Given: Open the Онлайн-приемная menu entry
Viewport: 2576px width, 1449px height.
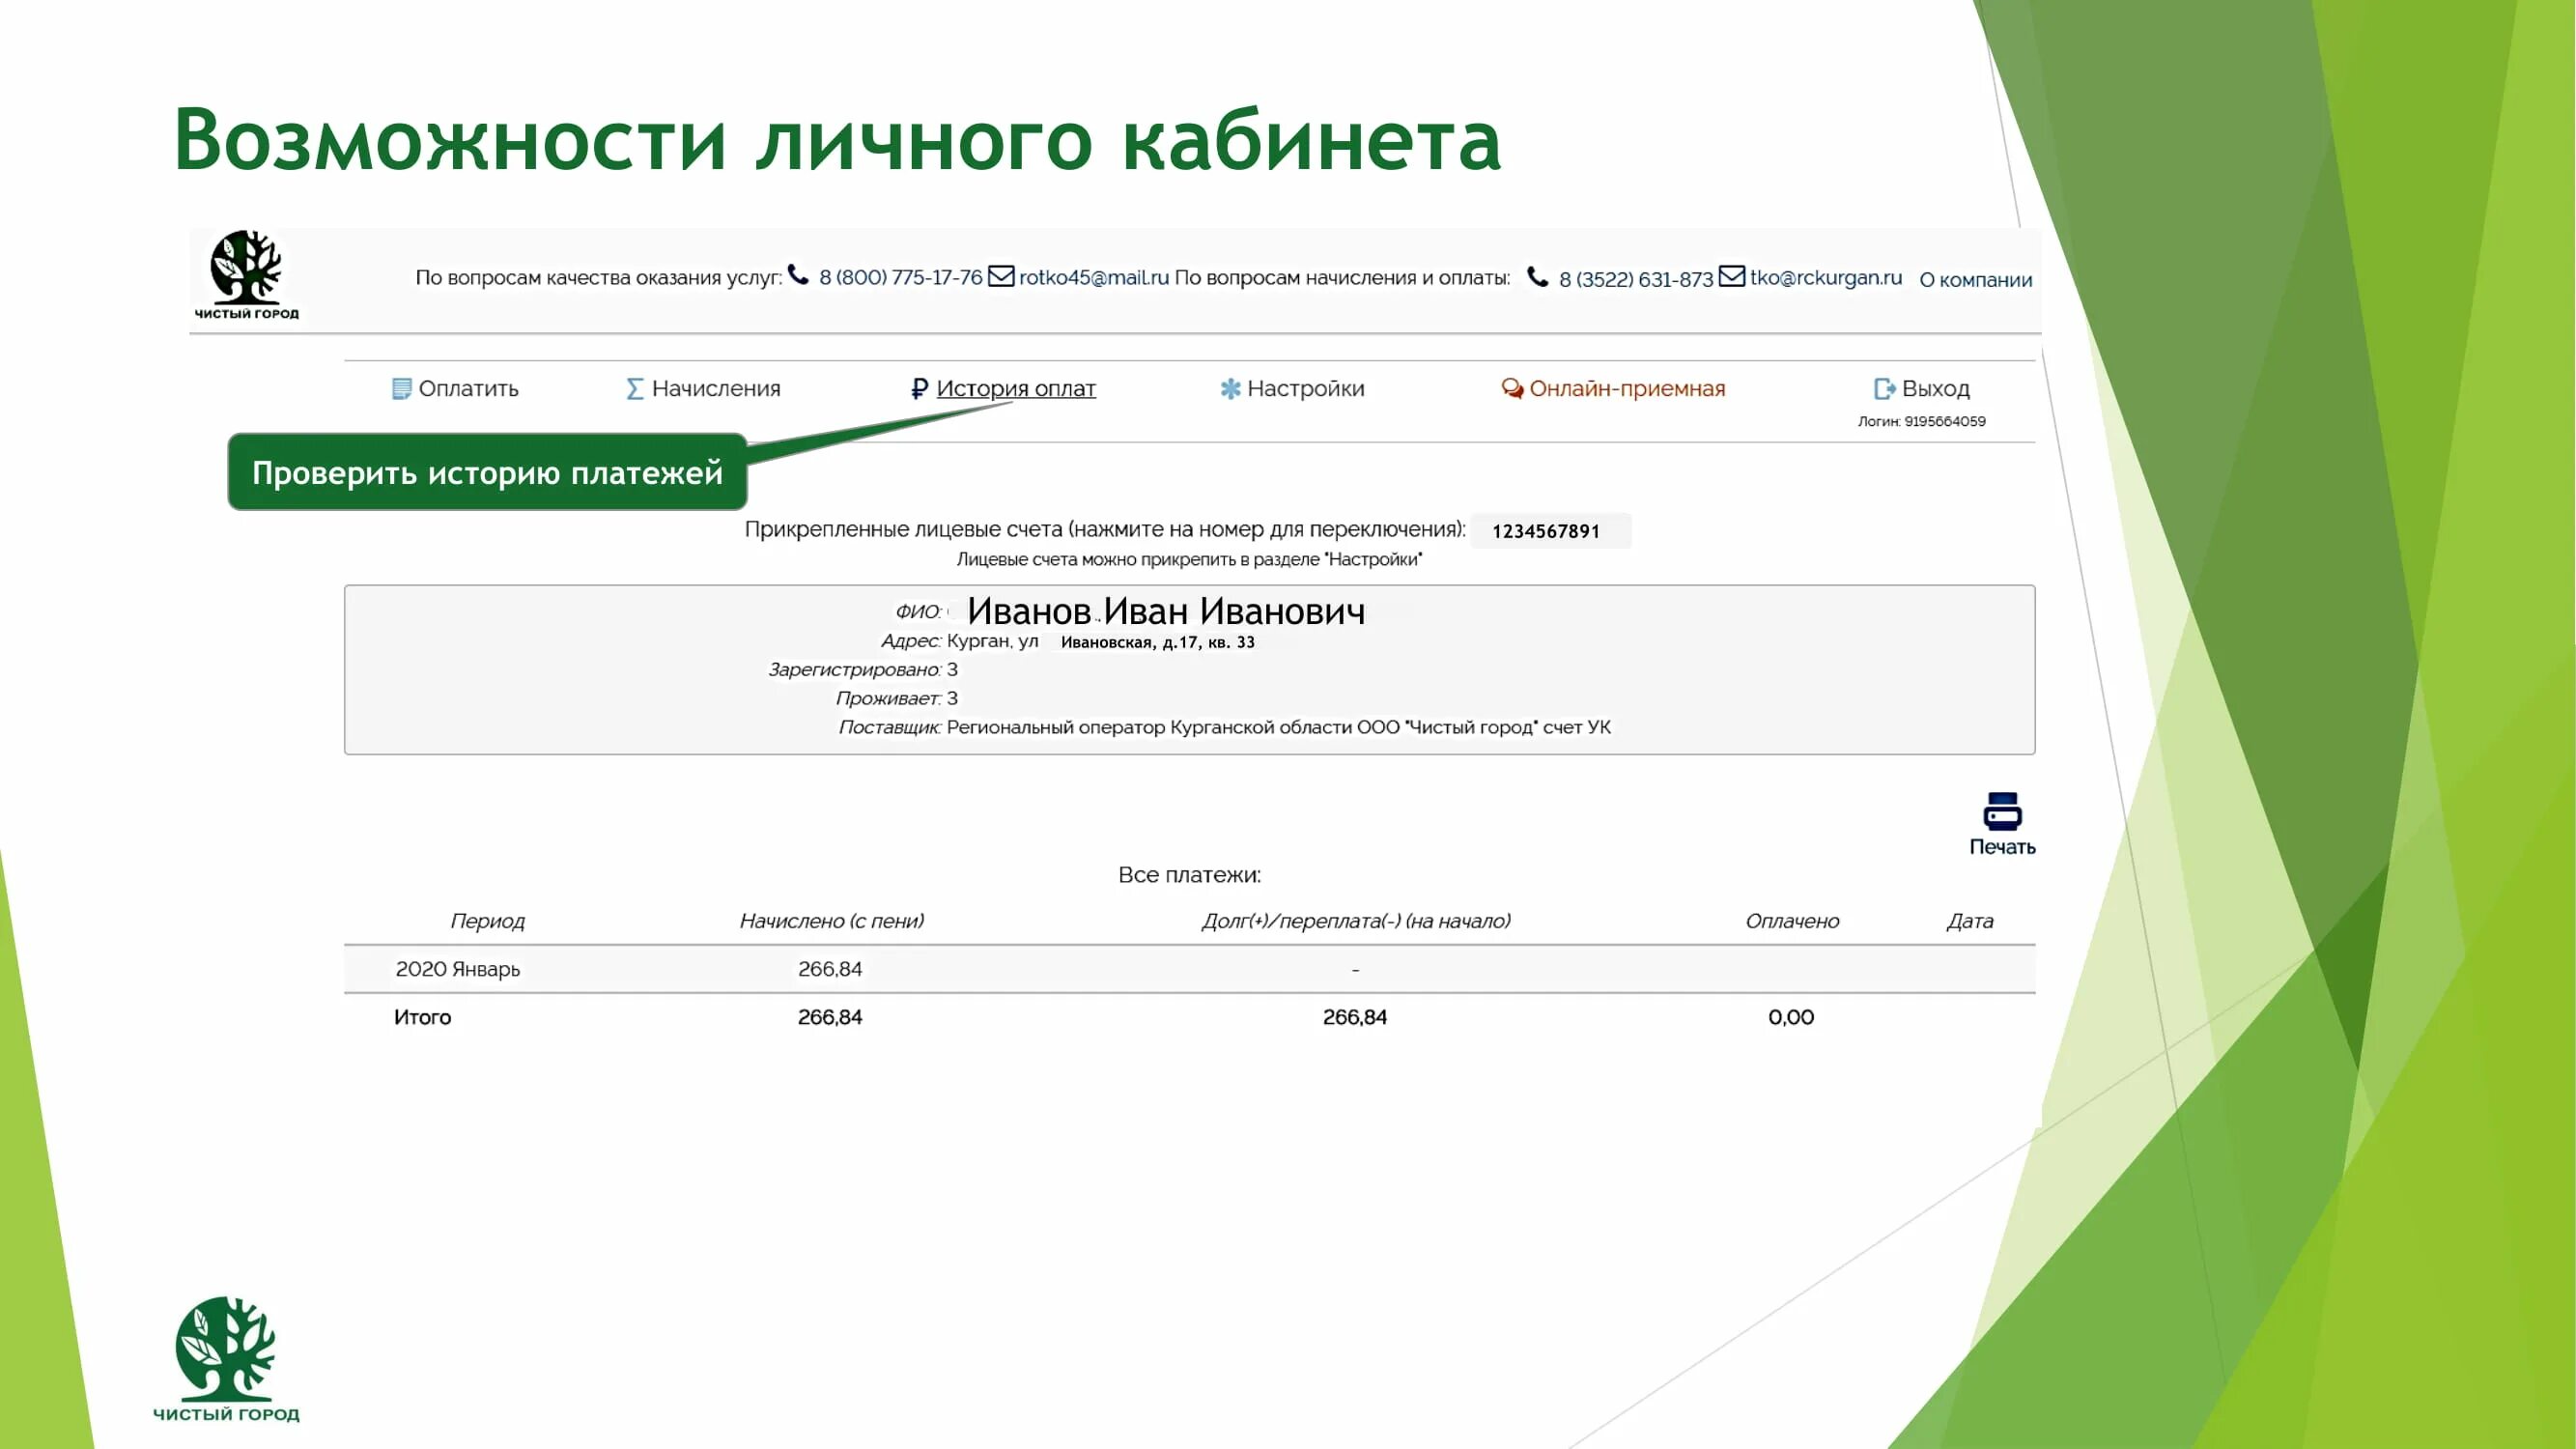Looking at the screenshot, I should (1623, 389).
